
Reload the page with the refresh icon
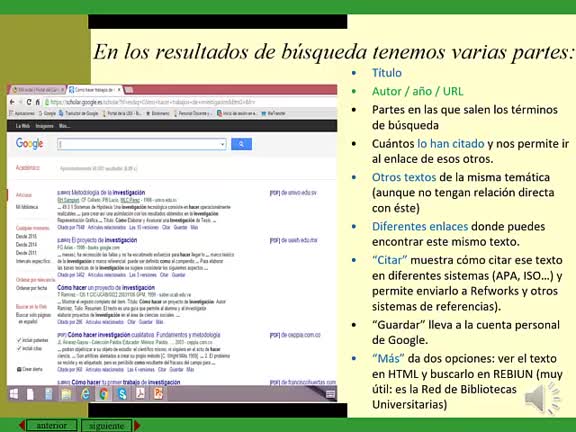click(29, 102)
